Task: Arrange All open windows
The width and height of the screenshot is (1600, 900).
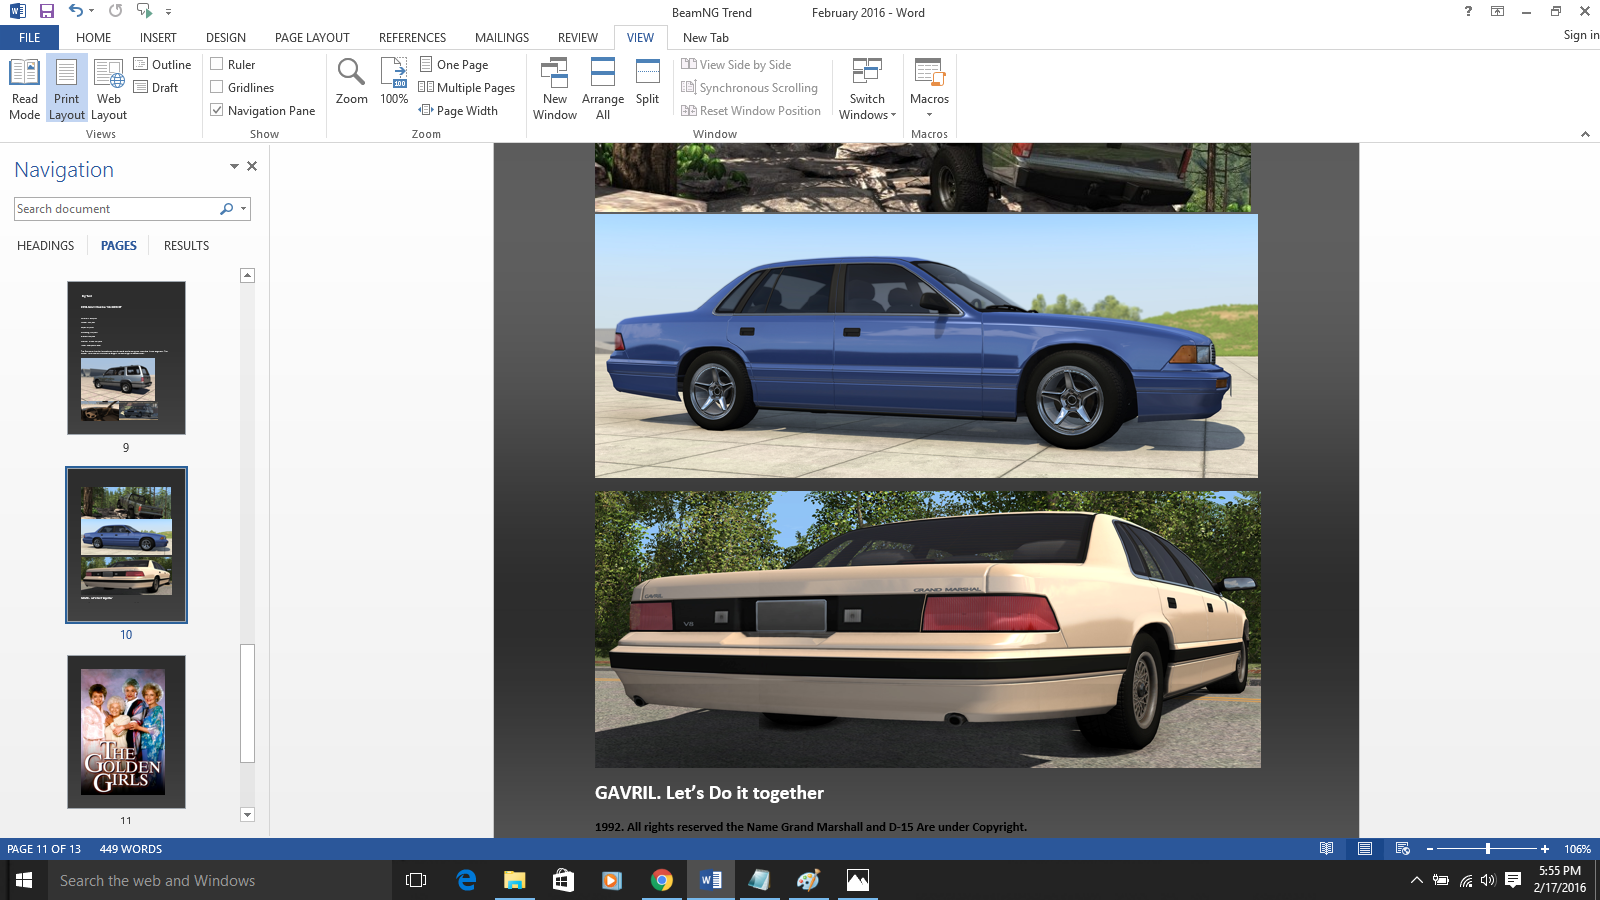Action: [602, 89]
